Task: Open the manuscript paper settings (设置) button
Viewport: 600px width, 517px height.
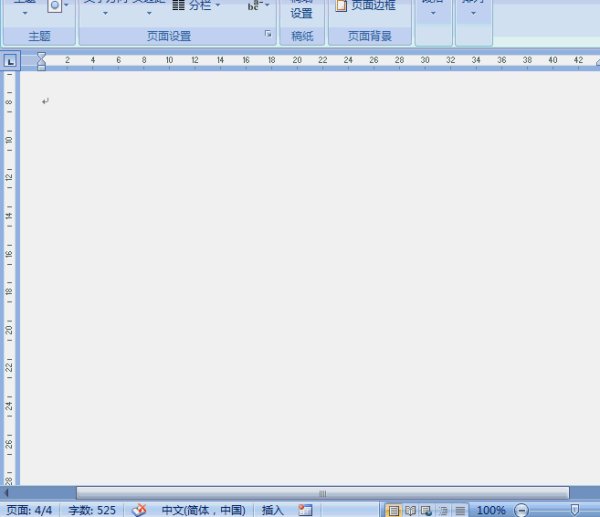Action: pos(302,11)
